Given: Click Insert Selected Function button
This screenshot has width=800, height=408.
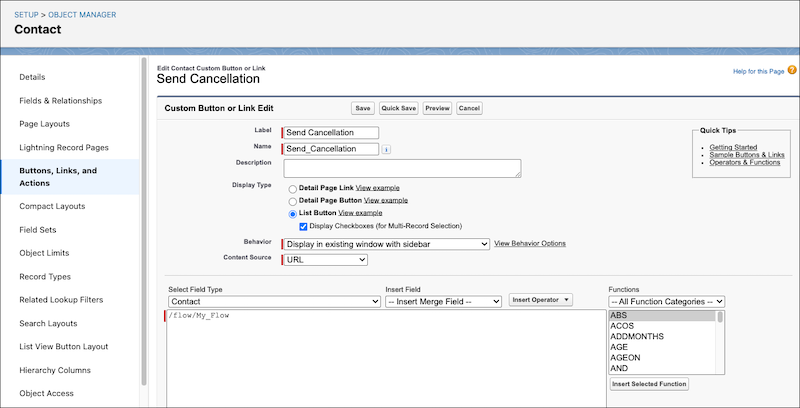Looking at the screenshot, I should [648, 384].
